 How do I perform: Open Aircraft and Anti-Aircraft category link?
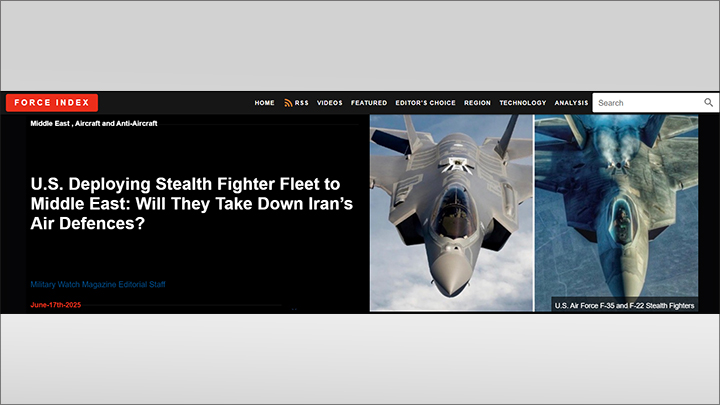click(116, 123)
